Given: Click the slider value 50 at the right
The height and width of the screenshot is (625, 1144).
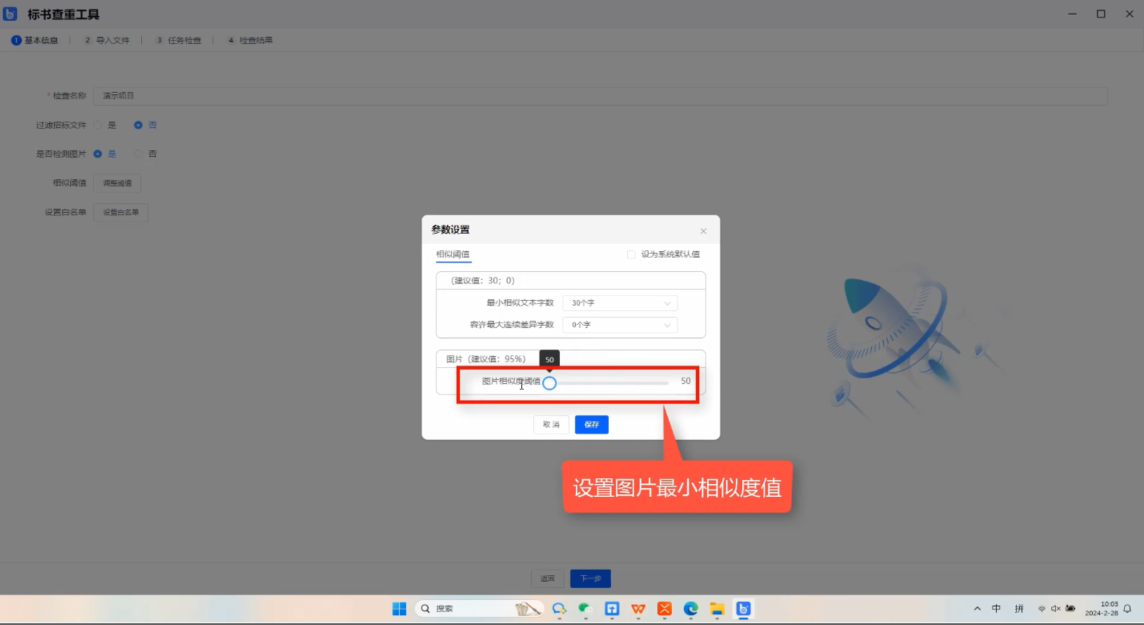Looking at the screenshot, I should (x=685, y=381).
